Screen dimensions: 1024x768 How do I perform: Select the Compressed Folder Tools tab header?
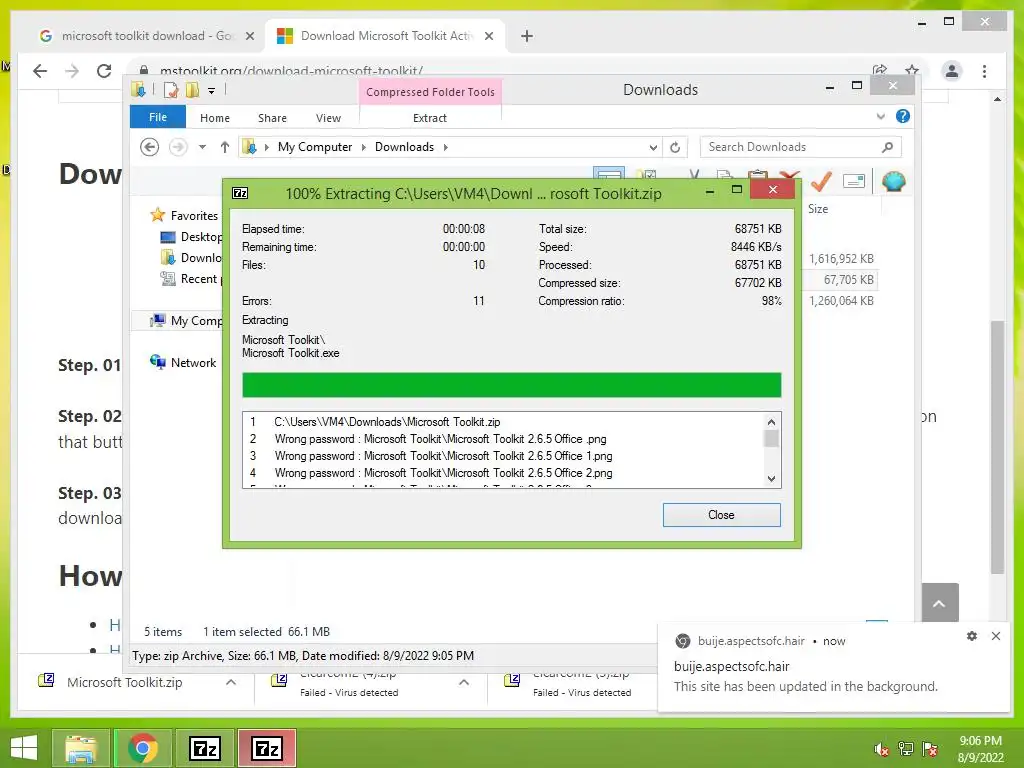pyautogui.click(x=430, y=91)
